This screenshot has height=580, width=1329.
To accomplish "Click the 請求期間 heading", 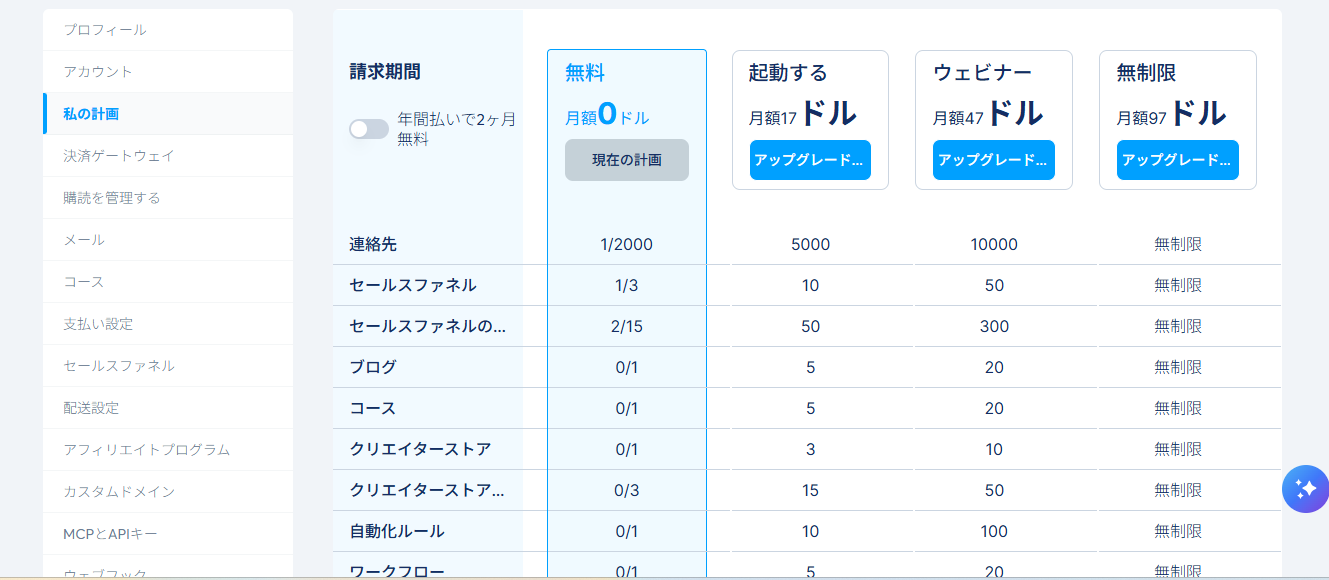I will pyautogui.click(x=385, y=71).
